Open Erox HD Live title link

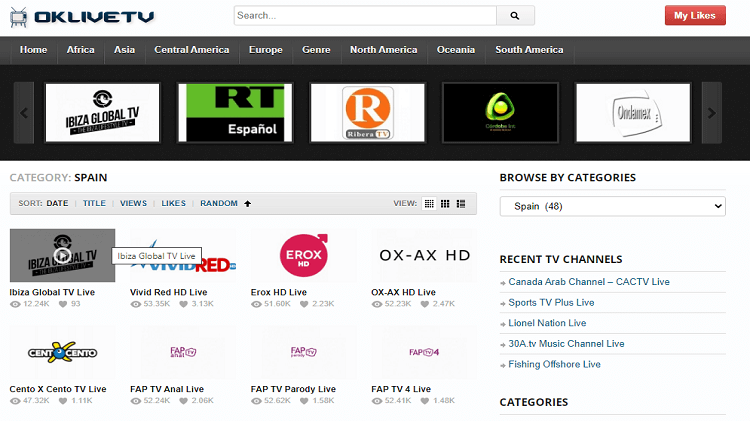pos(279,292)
